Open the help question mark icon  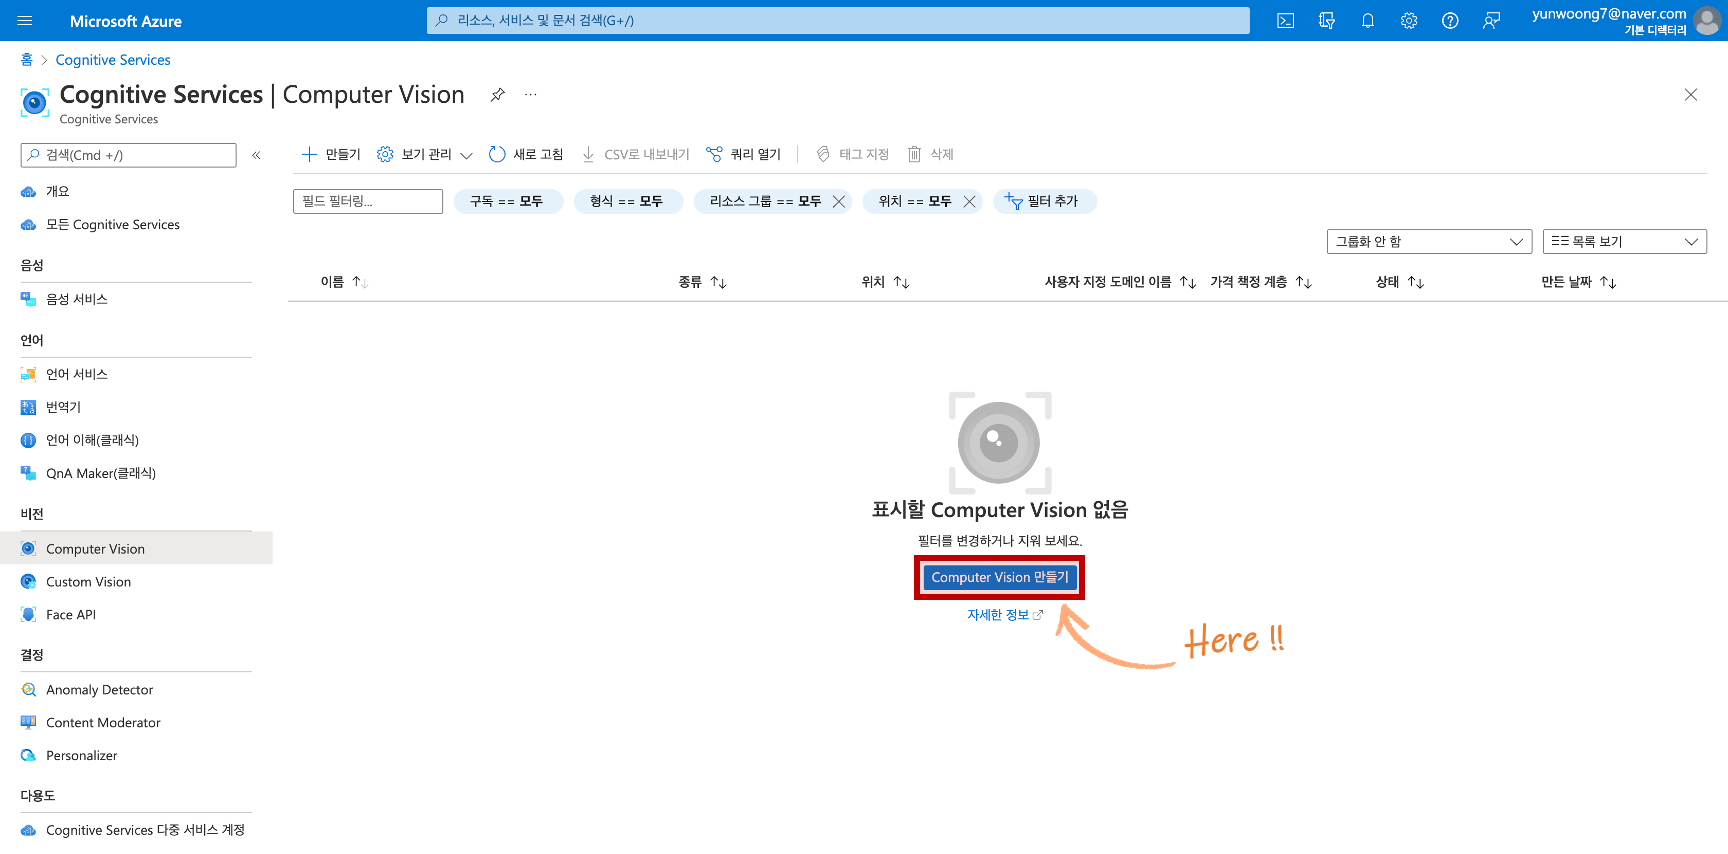tap(1450, 20)
